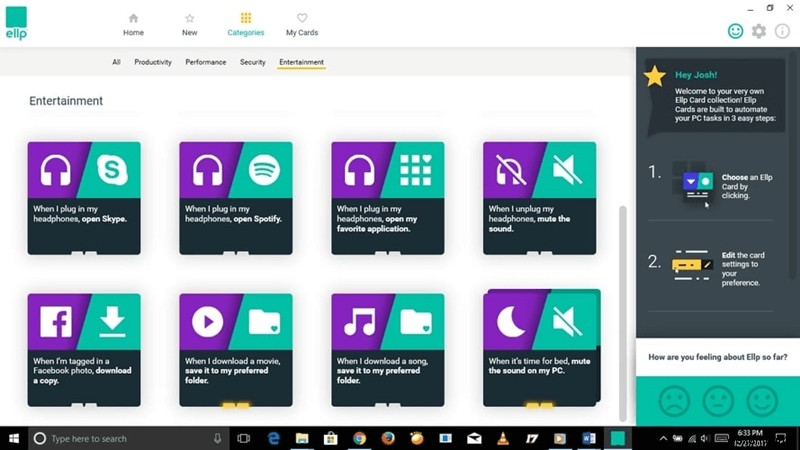Click the 'Hey Josh!' welcome heading
This screenshot has height=450, width=800.
(x=696, y=75)
